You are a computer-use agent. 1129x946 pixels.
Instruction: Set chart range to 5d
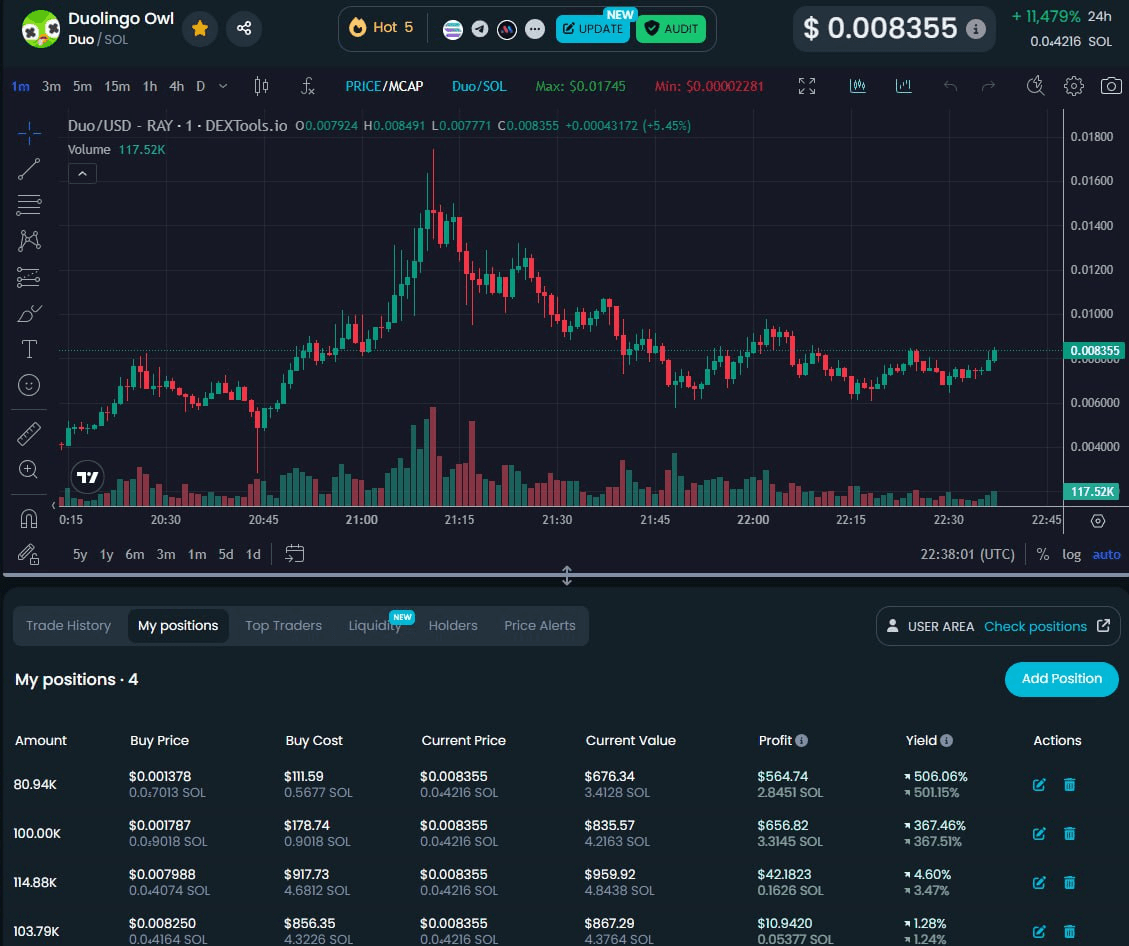pyautogui.click(x=226, y=554)
